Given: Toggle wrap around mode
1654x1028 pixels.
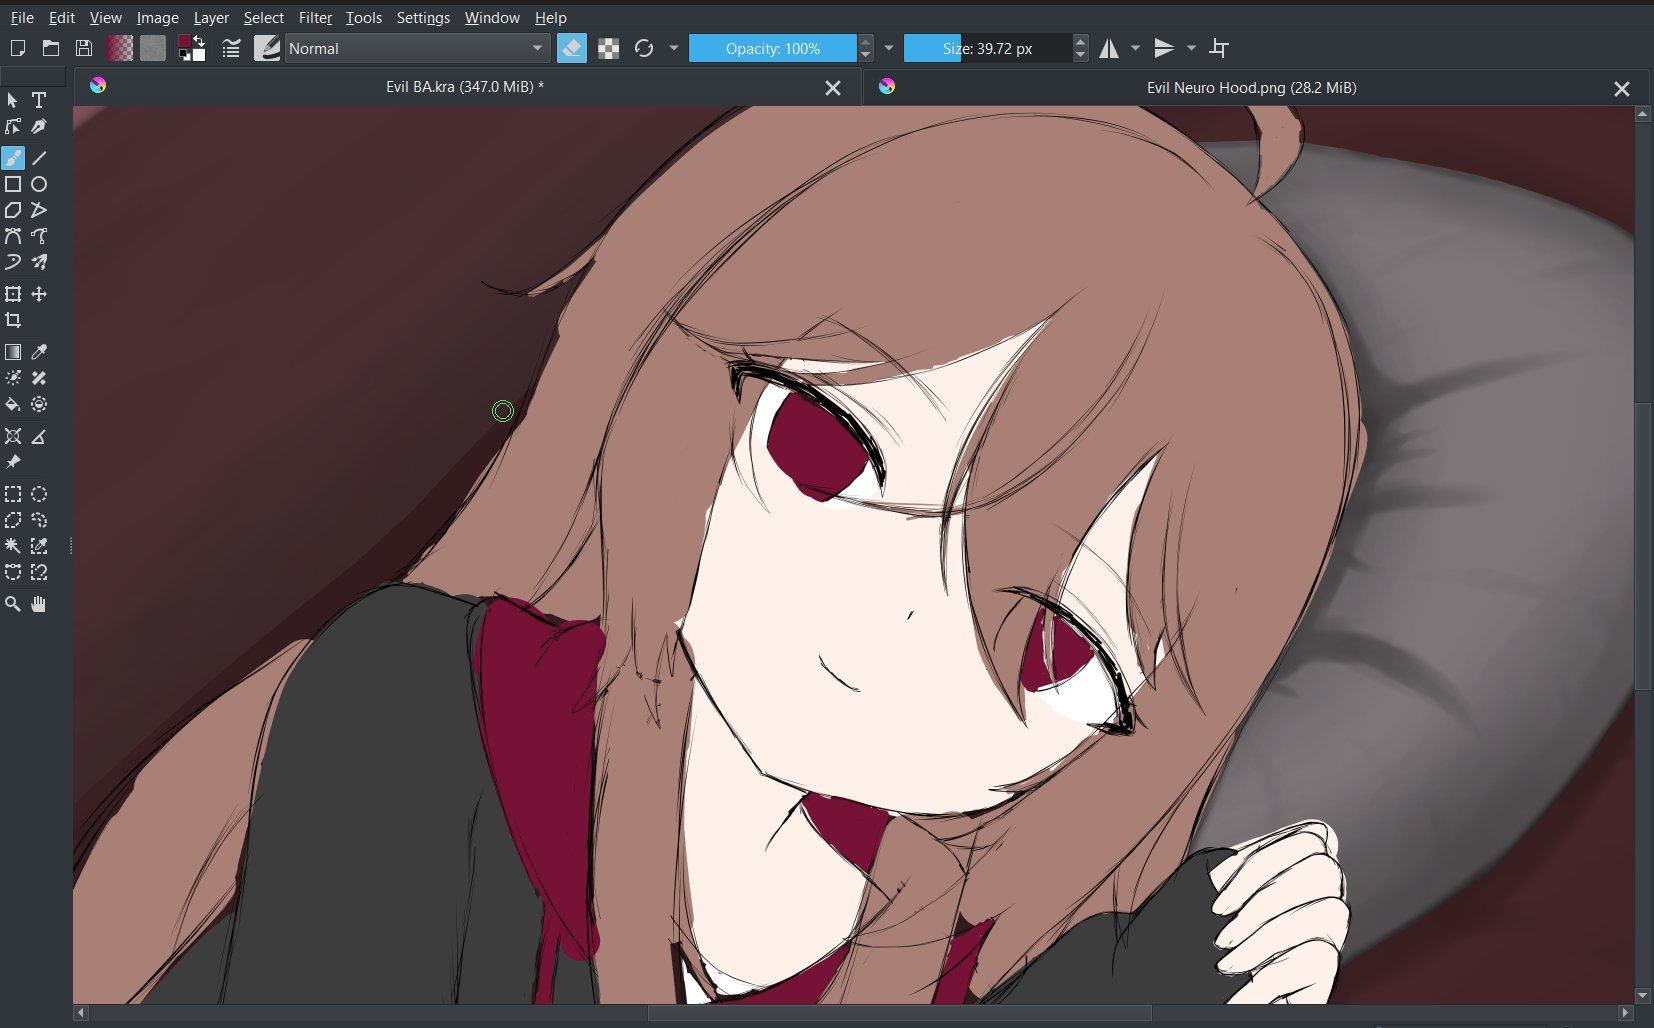Looking at the screenshot, I should [x=1219, y=48].
